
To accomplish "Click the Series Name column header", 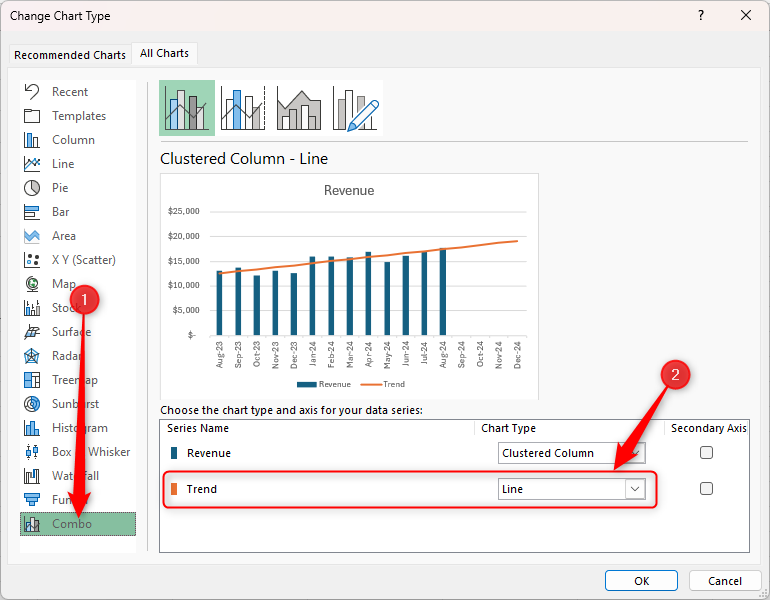I will pyautogui.click(x=198, y=428).
